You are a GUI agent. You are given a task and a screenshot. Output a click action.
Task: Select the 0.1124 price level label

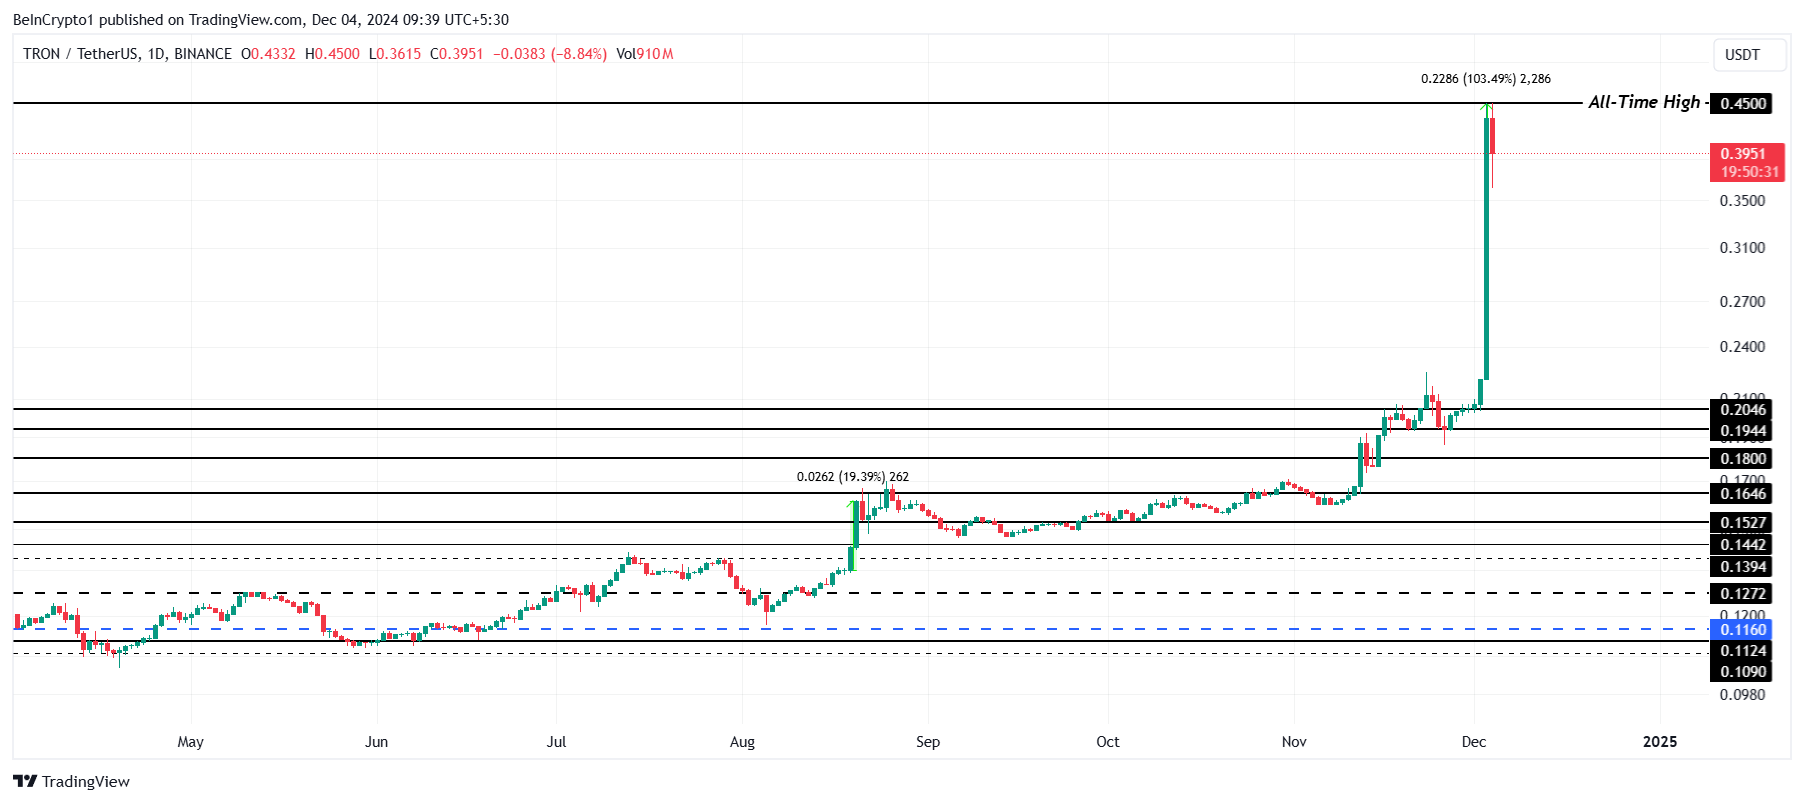[x=1741, y=651]
